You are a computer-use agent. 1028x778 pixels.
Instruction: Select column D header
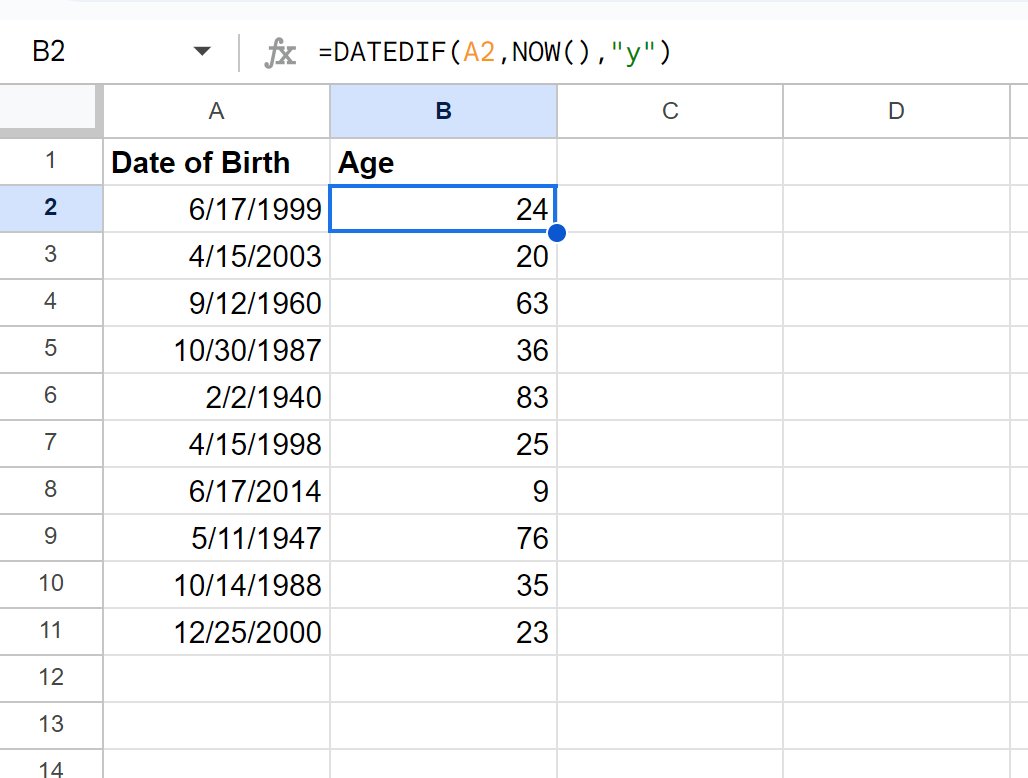(896, 111)
